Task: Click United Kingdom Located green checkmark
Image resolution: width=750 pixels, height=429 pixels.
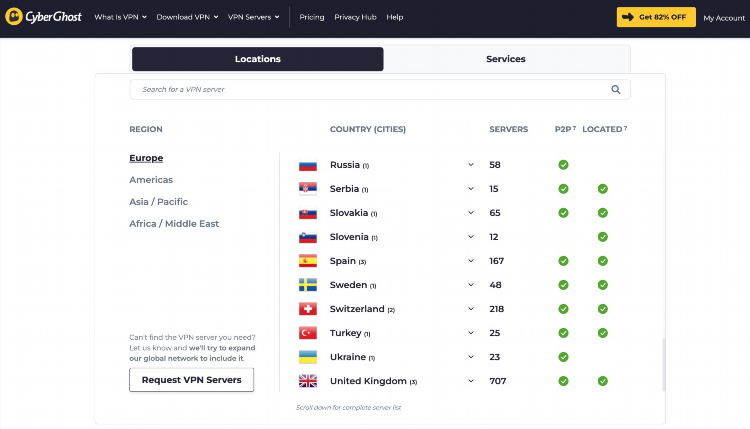Action: click(603, 381)
